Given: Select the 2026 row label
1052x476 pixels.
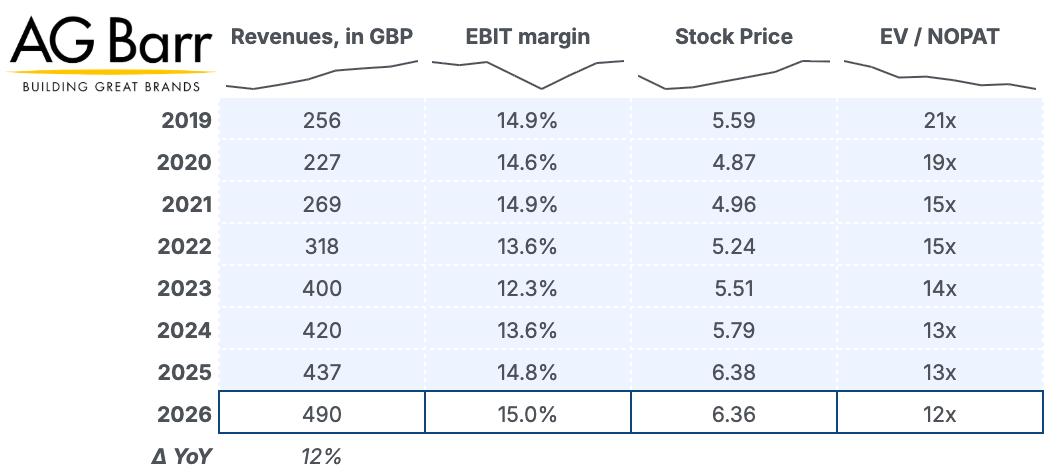Looking at the screenshot, I should click(x=185, y=414).
